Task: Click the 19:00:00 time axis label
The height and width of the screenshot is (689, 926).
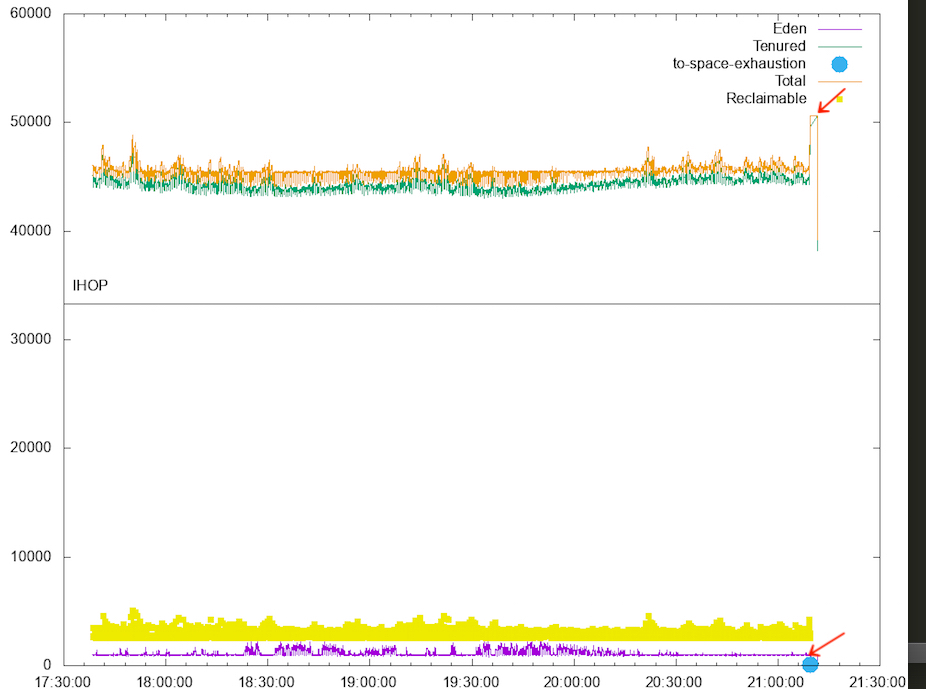Action: (x=369, y=682)
